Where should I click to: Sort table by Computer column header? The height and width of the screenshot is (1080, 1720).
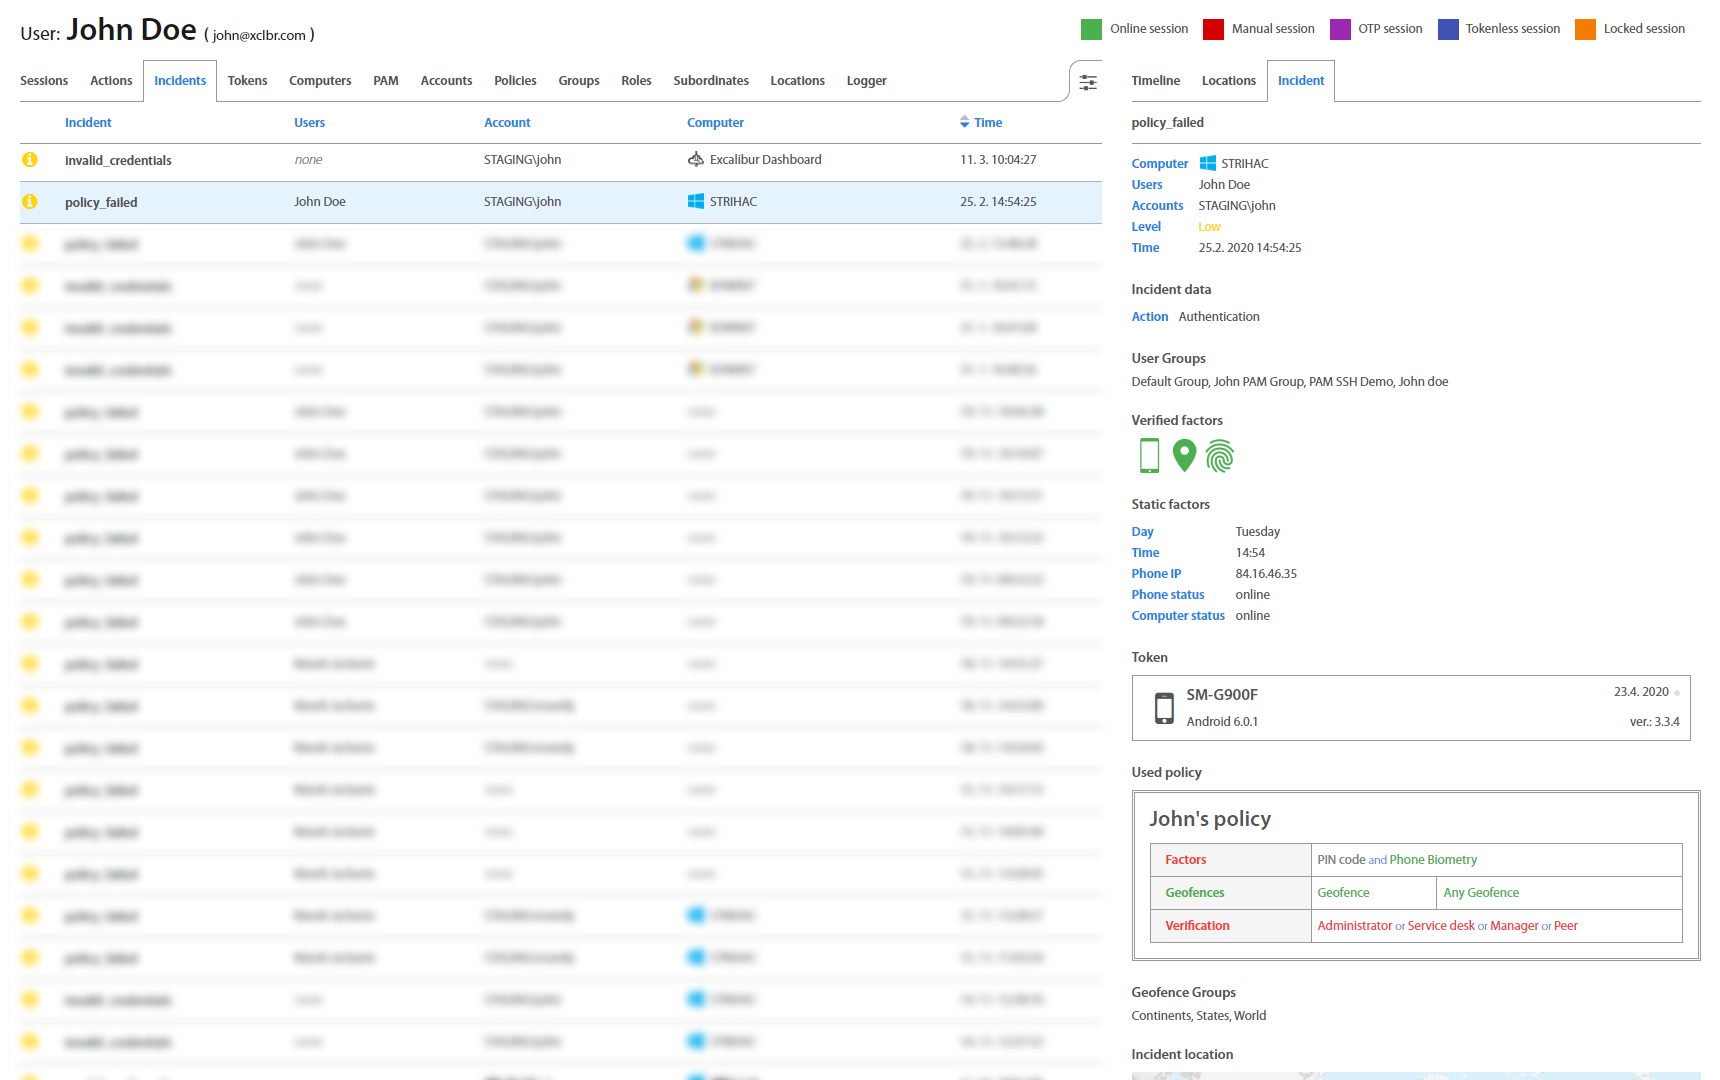(715, 123)
